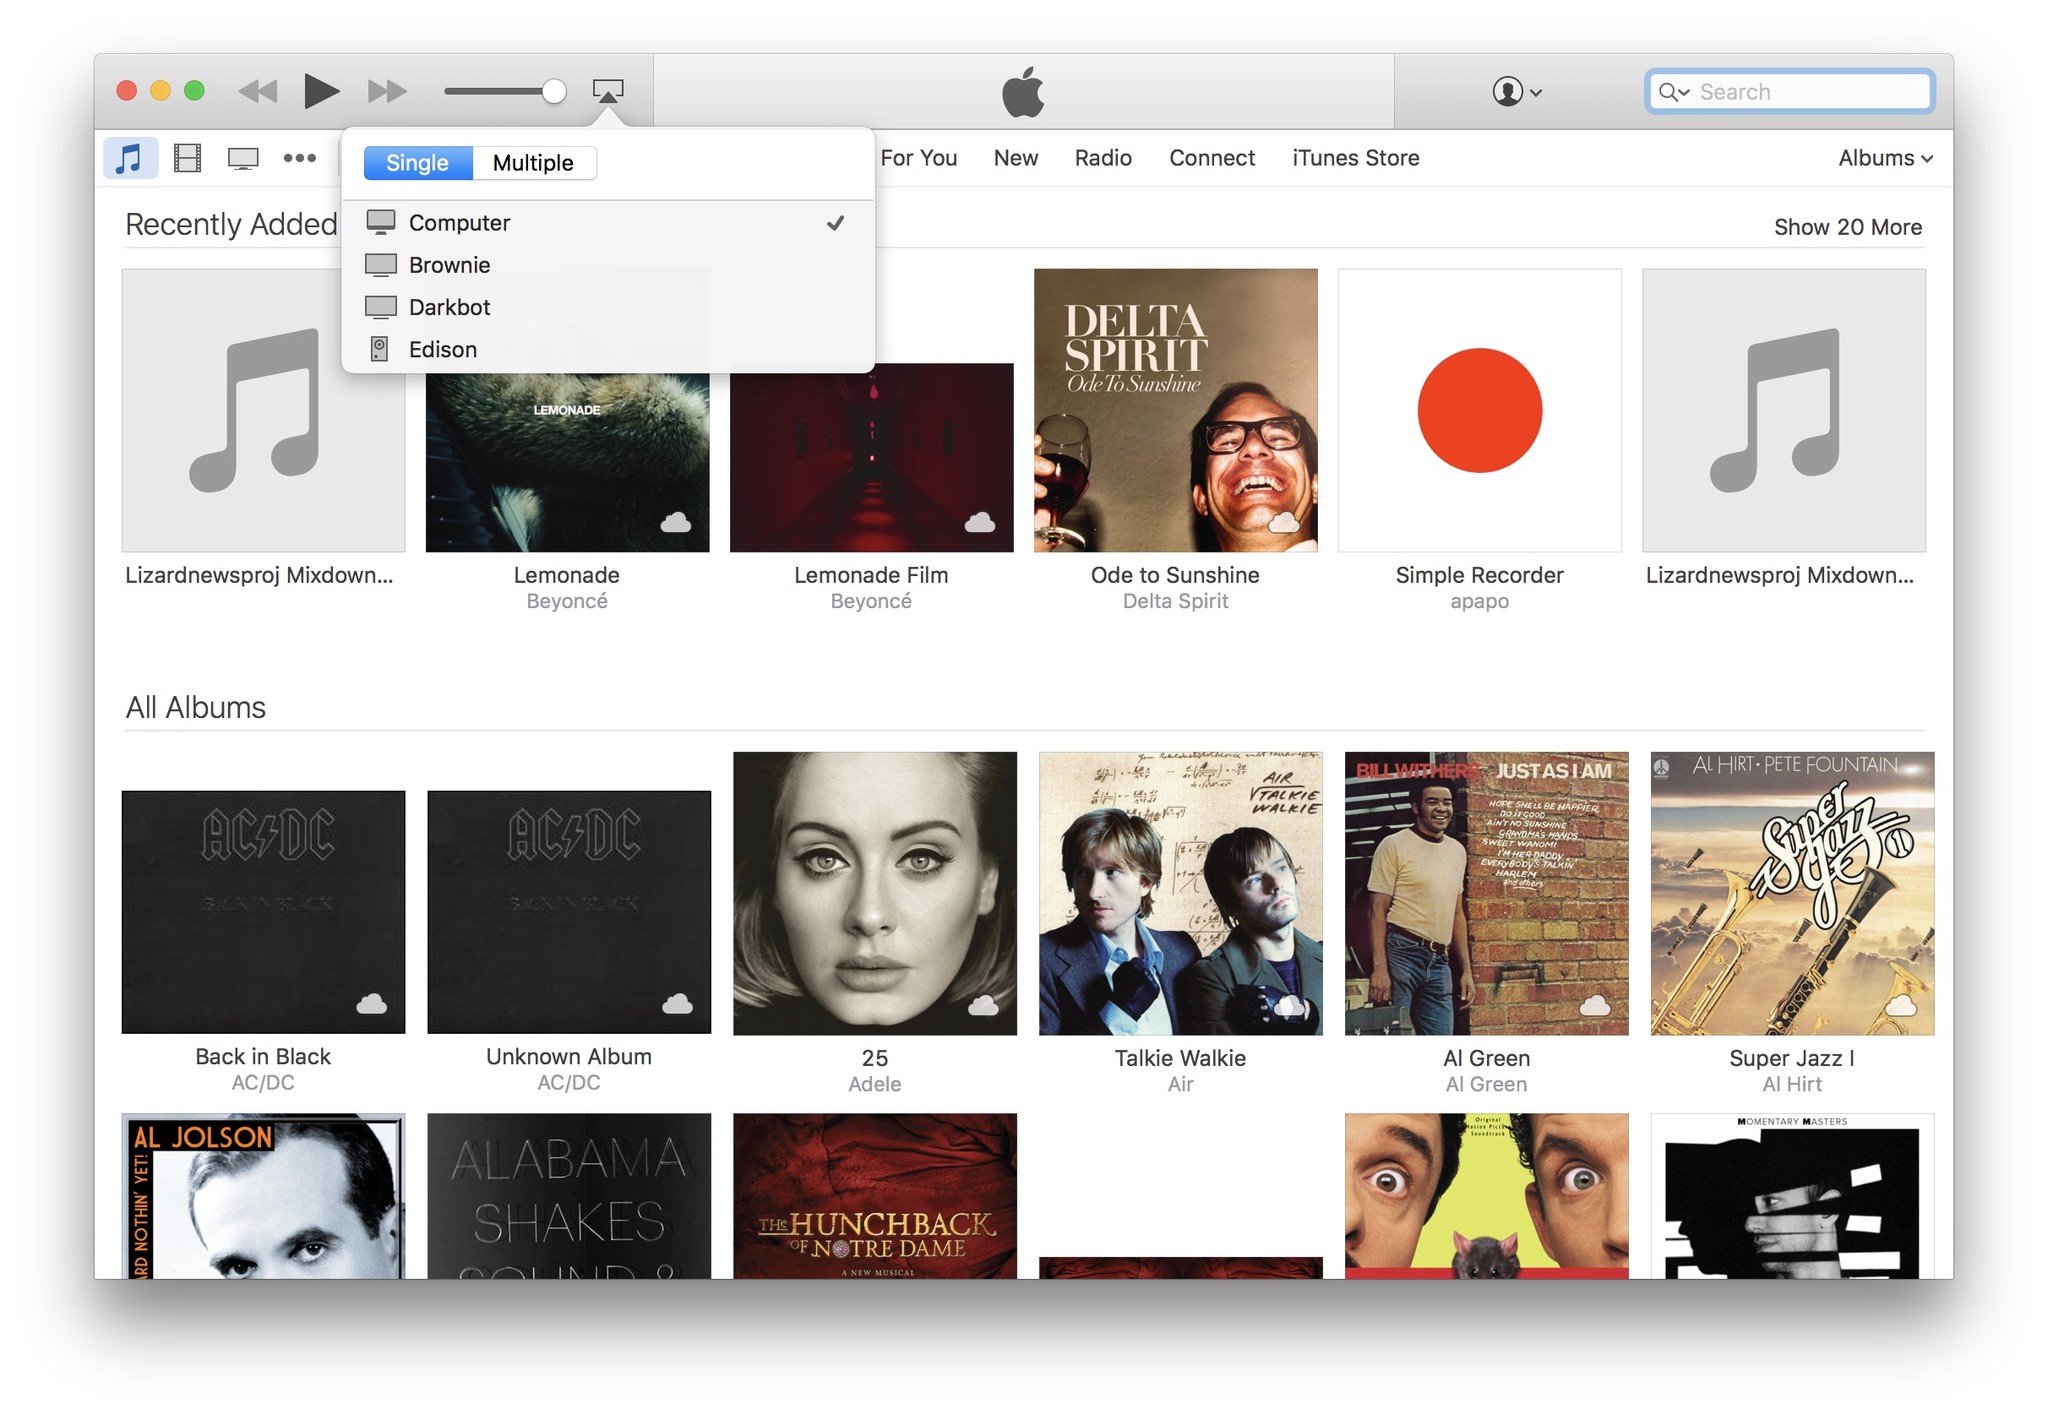Click the iCloud icon on Al Green album
Image resolution: width=2048 pixels, height=1414 pixels.
(1595, 1005)
